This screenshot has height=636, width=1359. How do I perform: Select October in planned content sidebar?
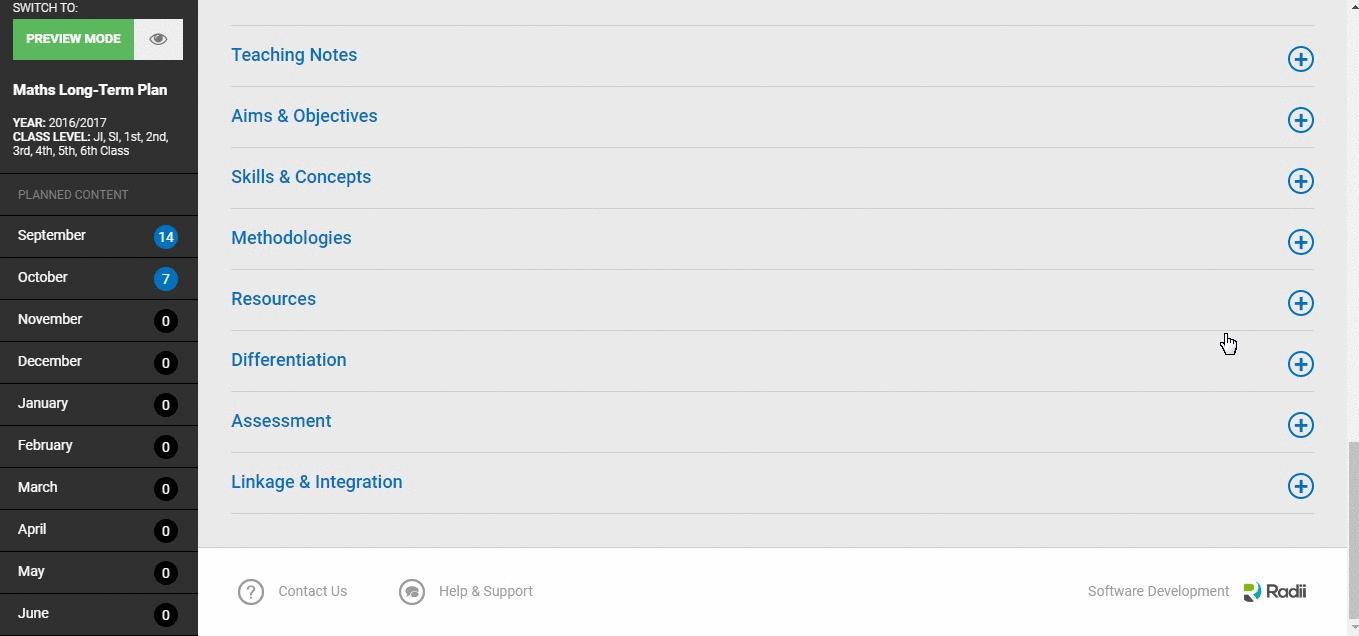(99, 278)
